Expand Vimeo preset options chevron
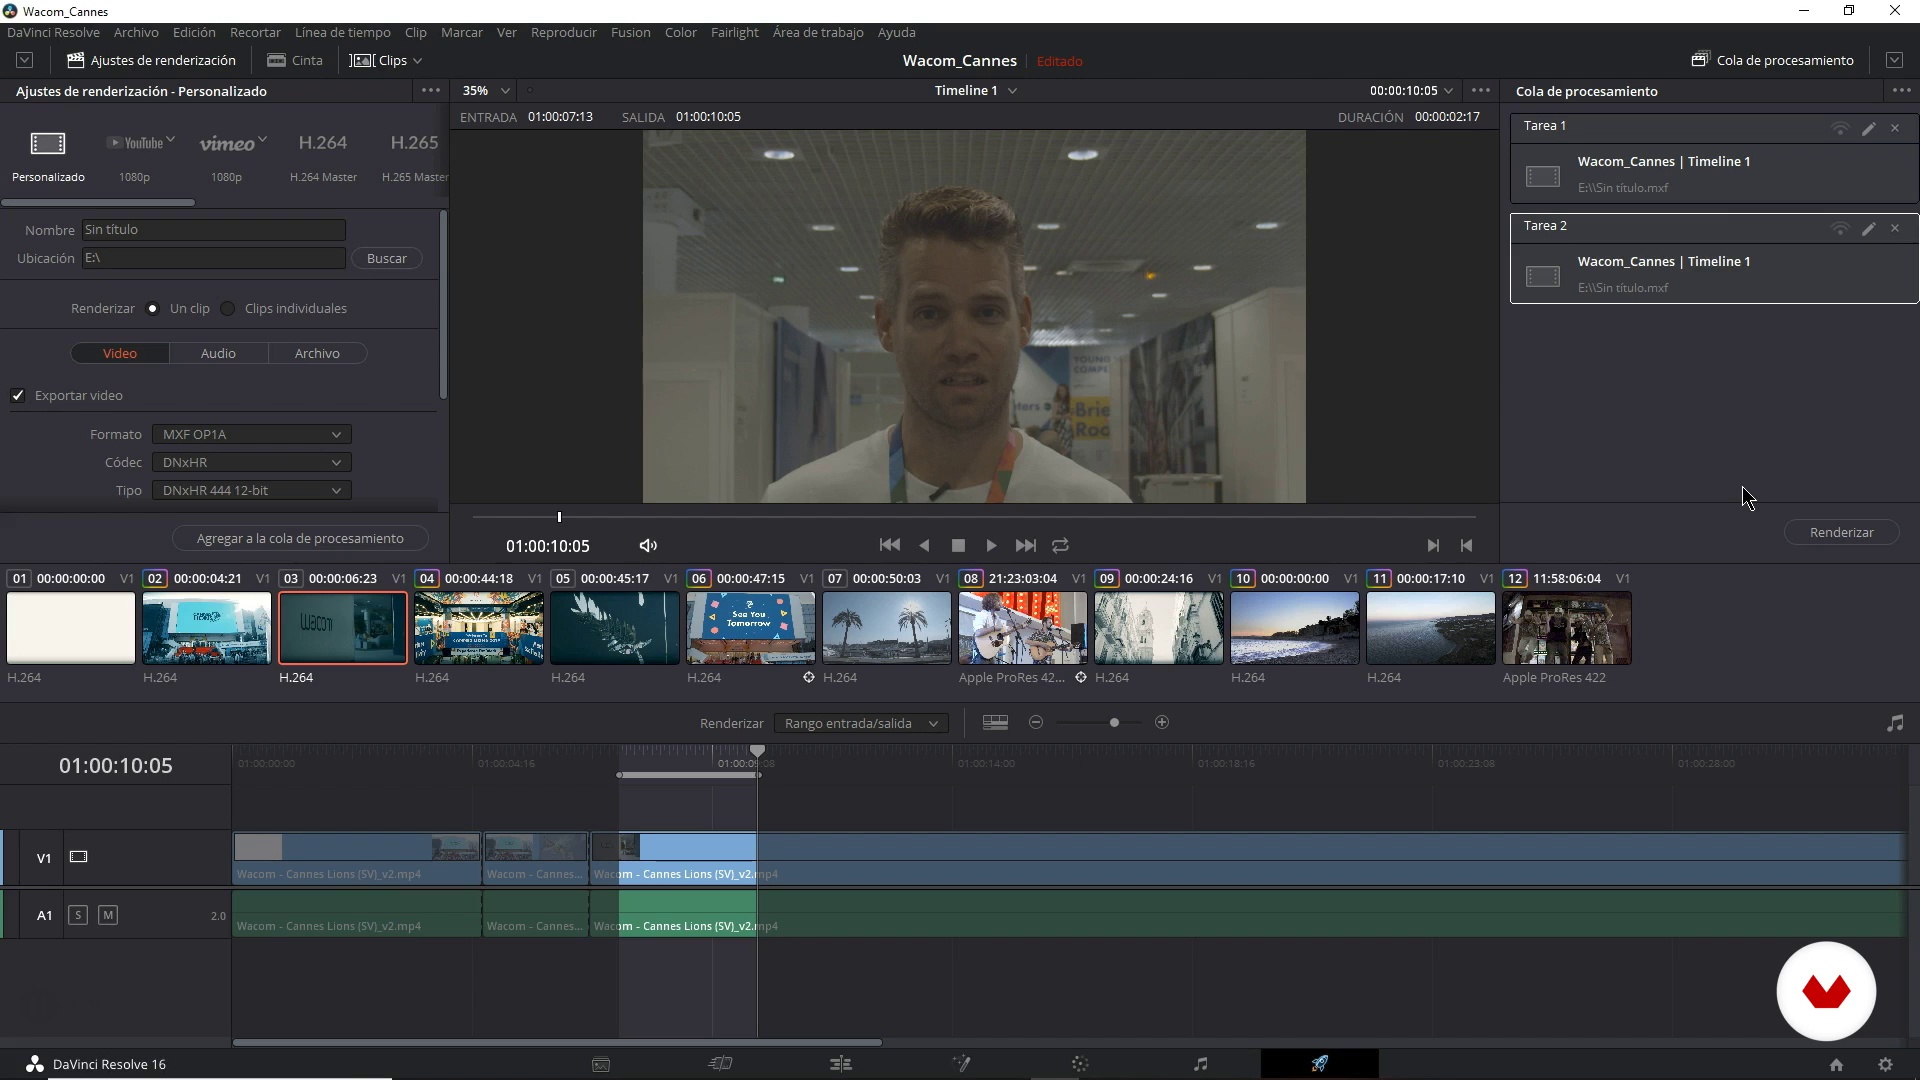This screenshot has width=1920, height=1080. point(262,140)
